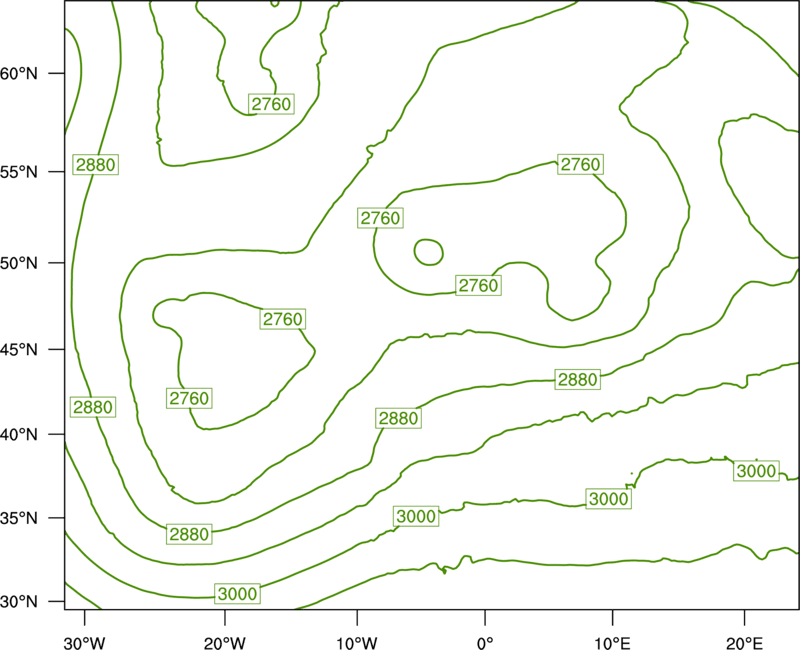Click the 20°W longitude axis label
Screen dimensions: 800x650
click(x=224, y=643)
